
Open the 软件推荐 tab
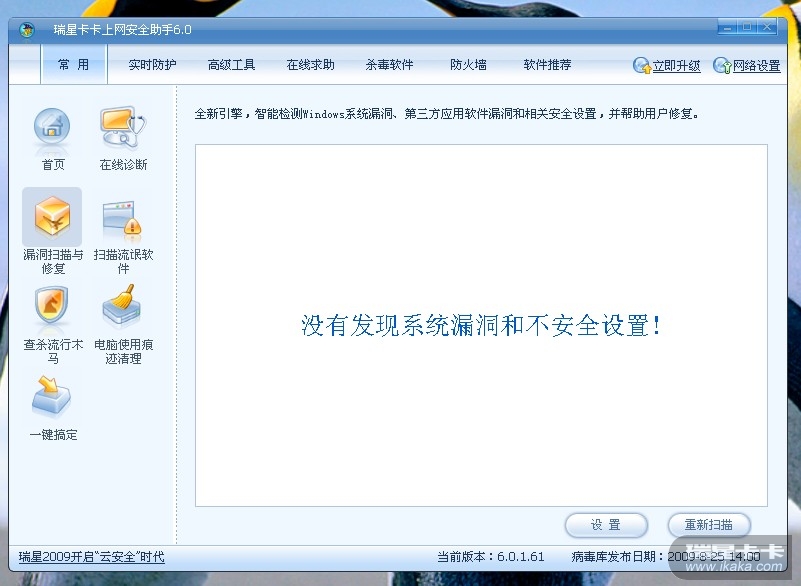pyautogui.click(x=547, y=65)
